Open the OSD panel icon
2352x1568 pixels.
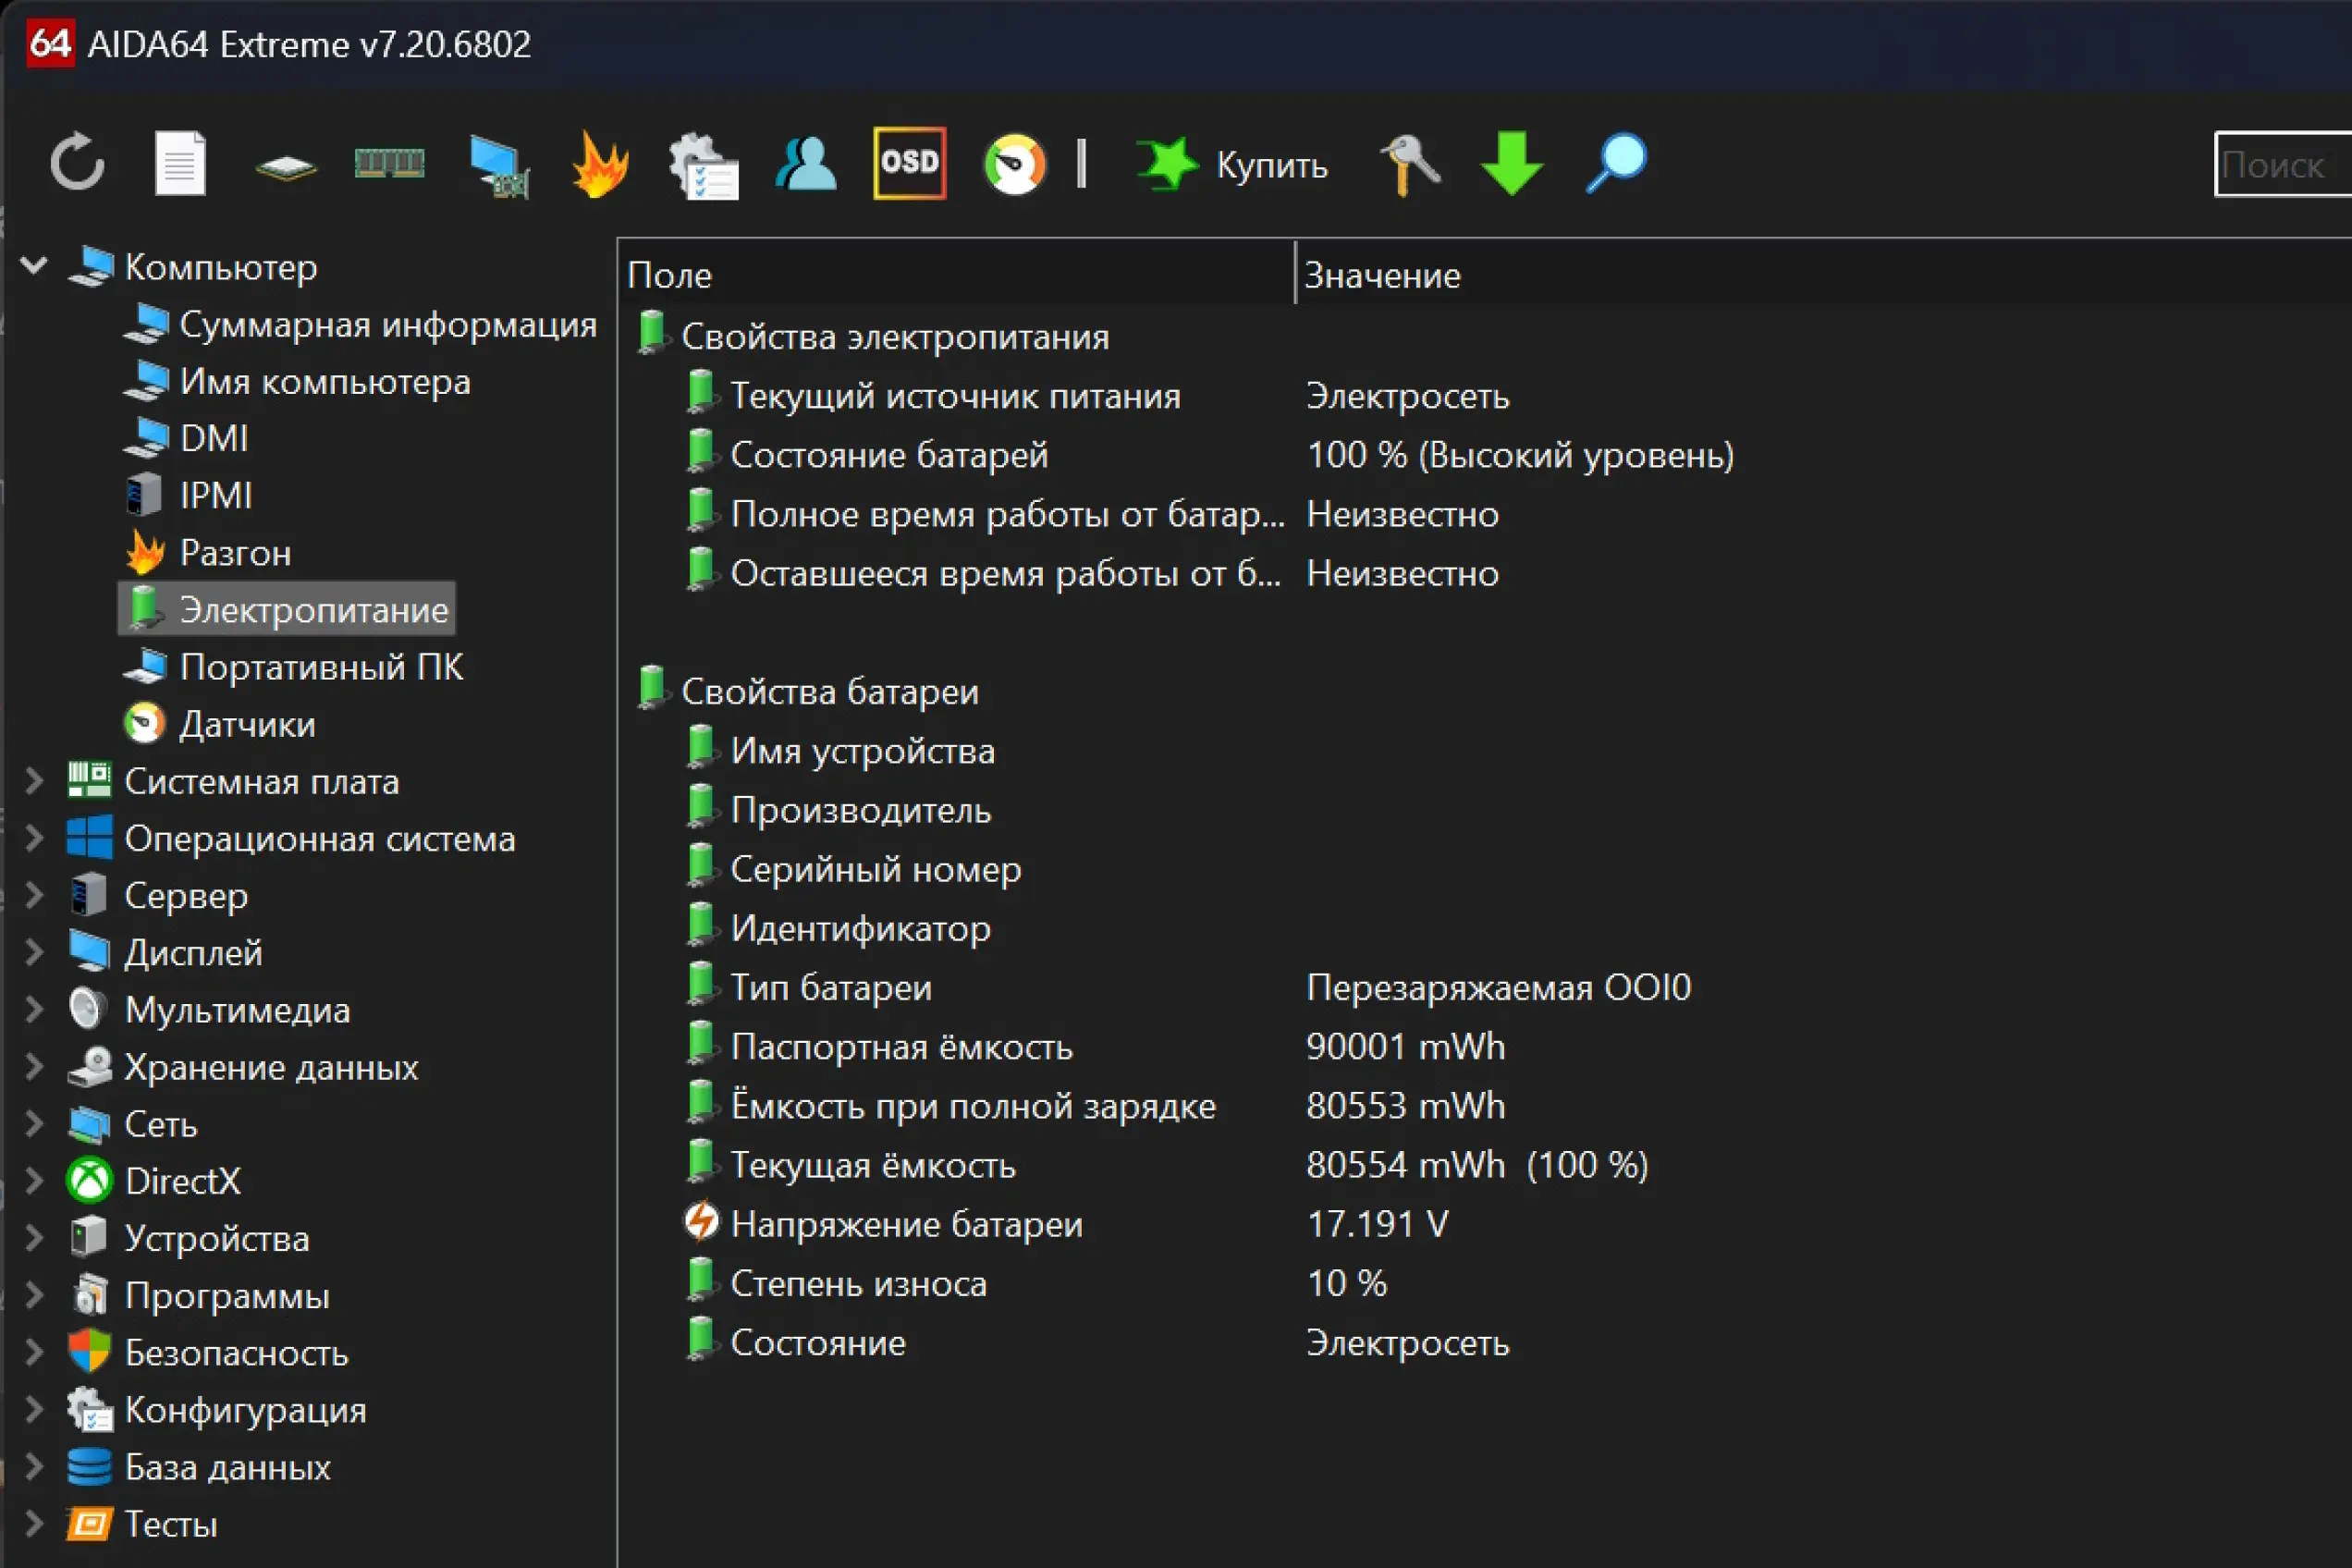pyautogui.click(x=909, y=163)
